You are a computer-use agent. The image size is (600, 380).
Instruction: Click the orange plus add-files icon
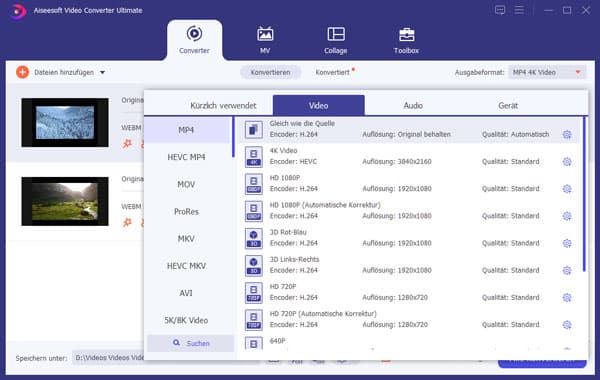coord(23,72)
